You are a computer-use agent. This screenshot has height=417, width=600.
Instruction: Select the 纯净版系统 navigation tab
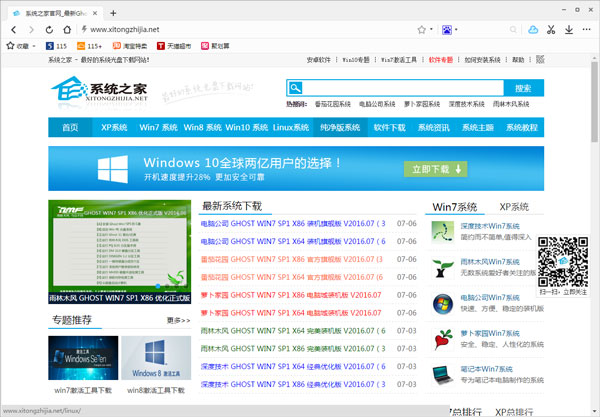tap(341, 128)
